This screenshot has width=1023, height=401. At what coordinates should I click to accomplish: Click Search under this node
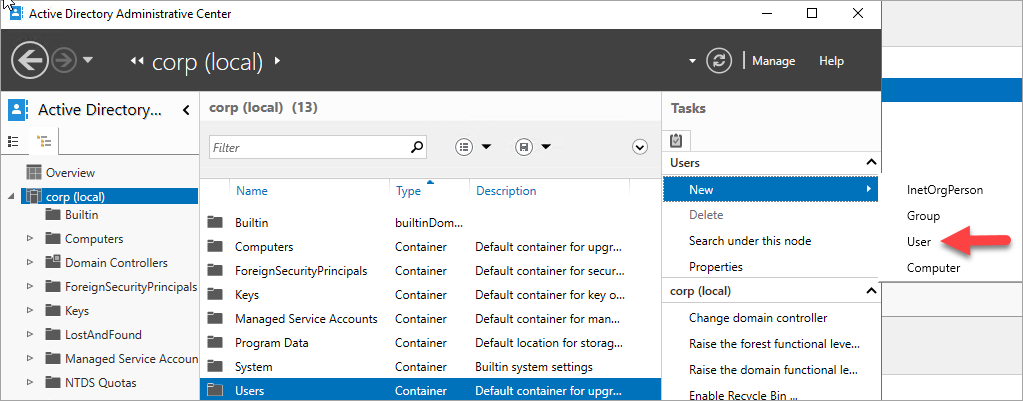click(x=749, y=241)
